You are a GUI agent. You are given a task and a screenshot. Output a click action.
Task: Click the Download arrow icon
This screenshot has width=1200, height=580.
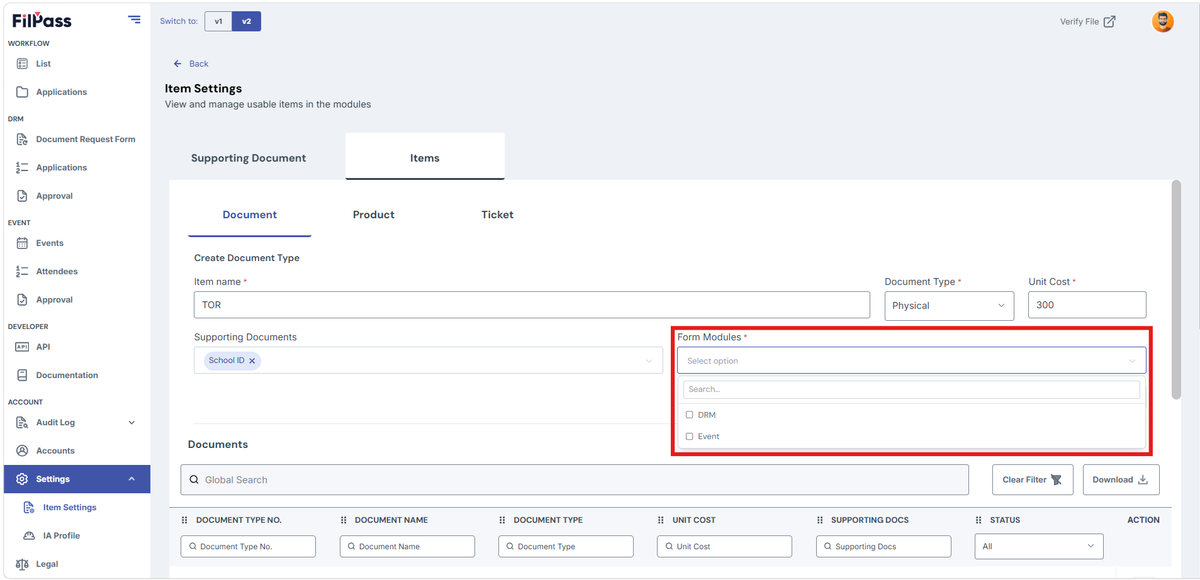tap(1143, 480)
